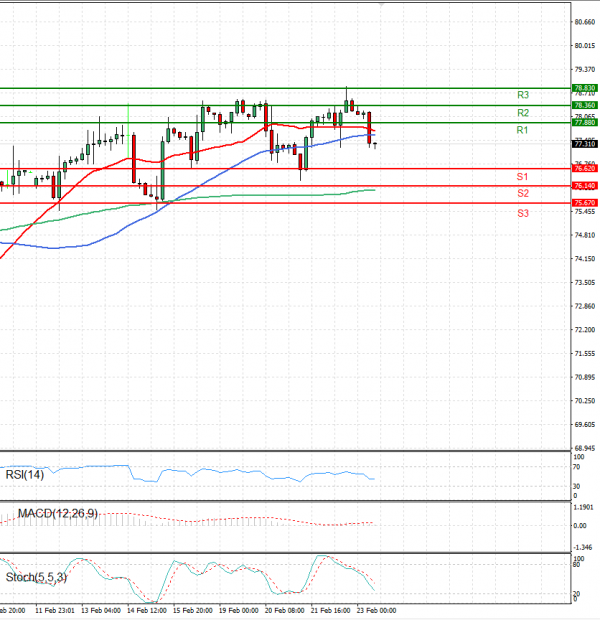The width and height of the screenshot is (600, 620).
Task: Click the 71.555 price axis value
Action: click(x=585, y=353)
